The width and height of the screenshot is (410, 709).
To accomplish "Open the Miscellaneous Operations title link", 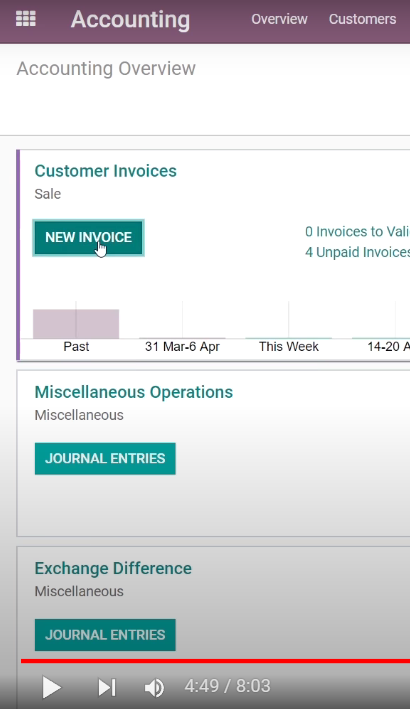I will pyautogui.click(x=134, y=392).
